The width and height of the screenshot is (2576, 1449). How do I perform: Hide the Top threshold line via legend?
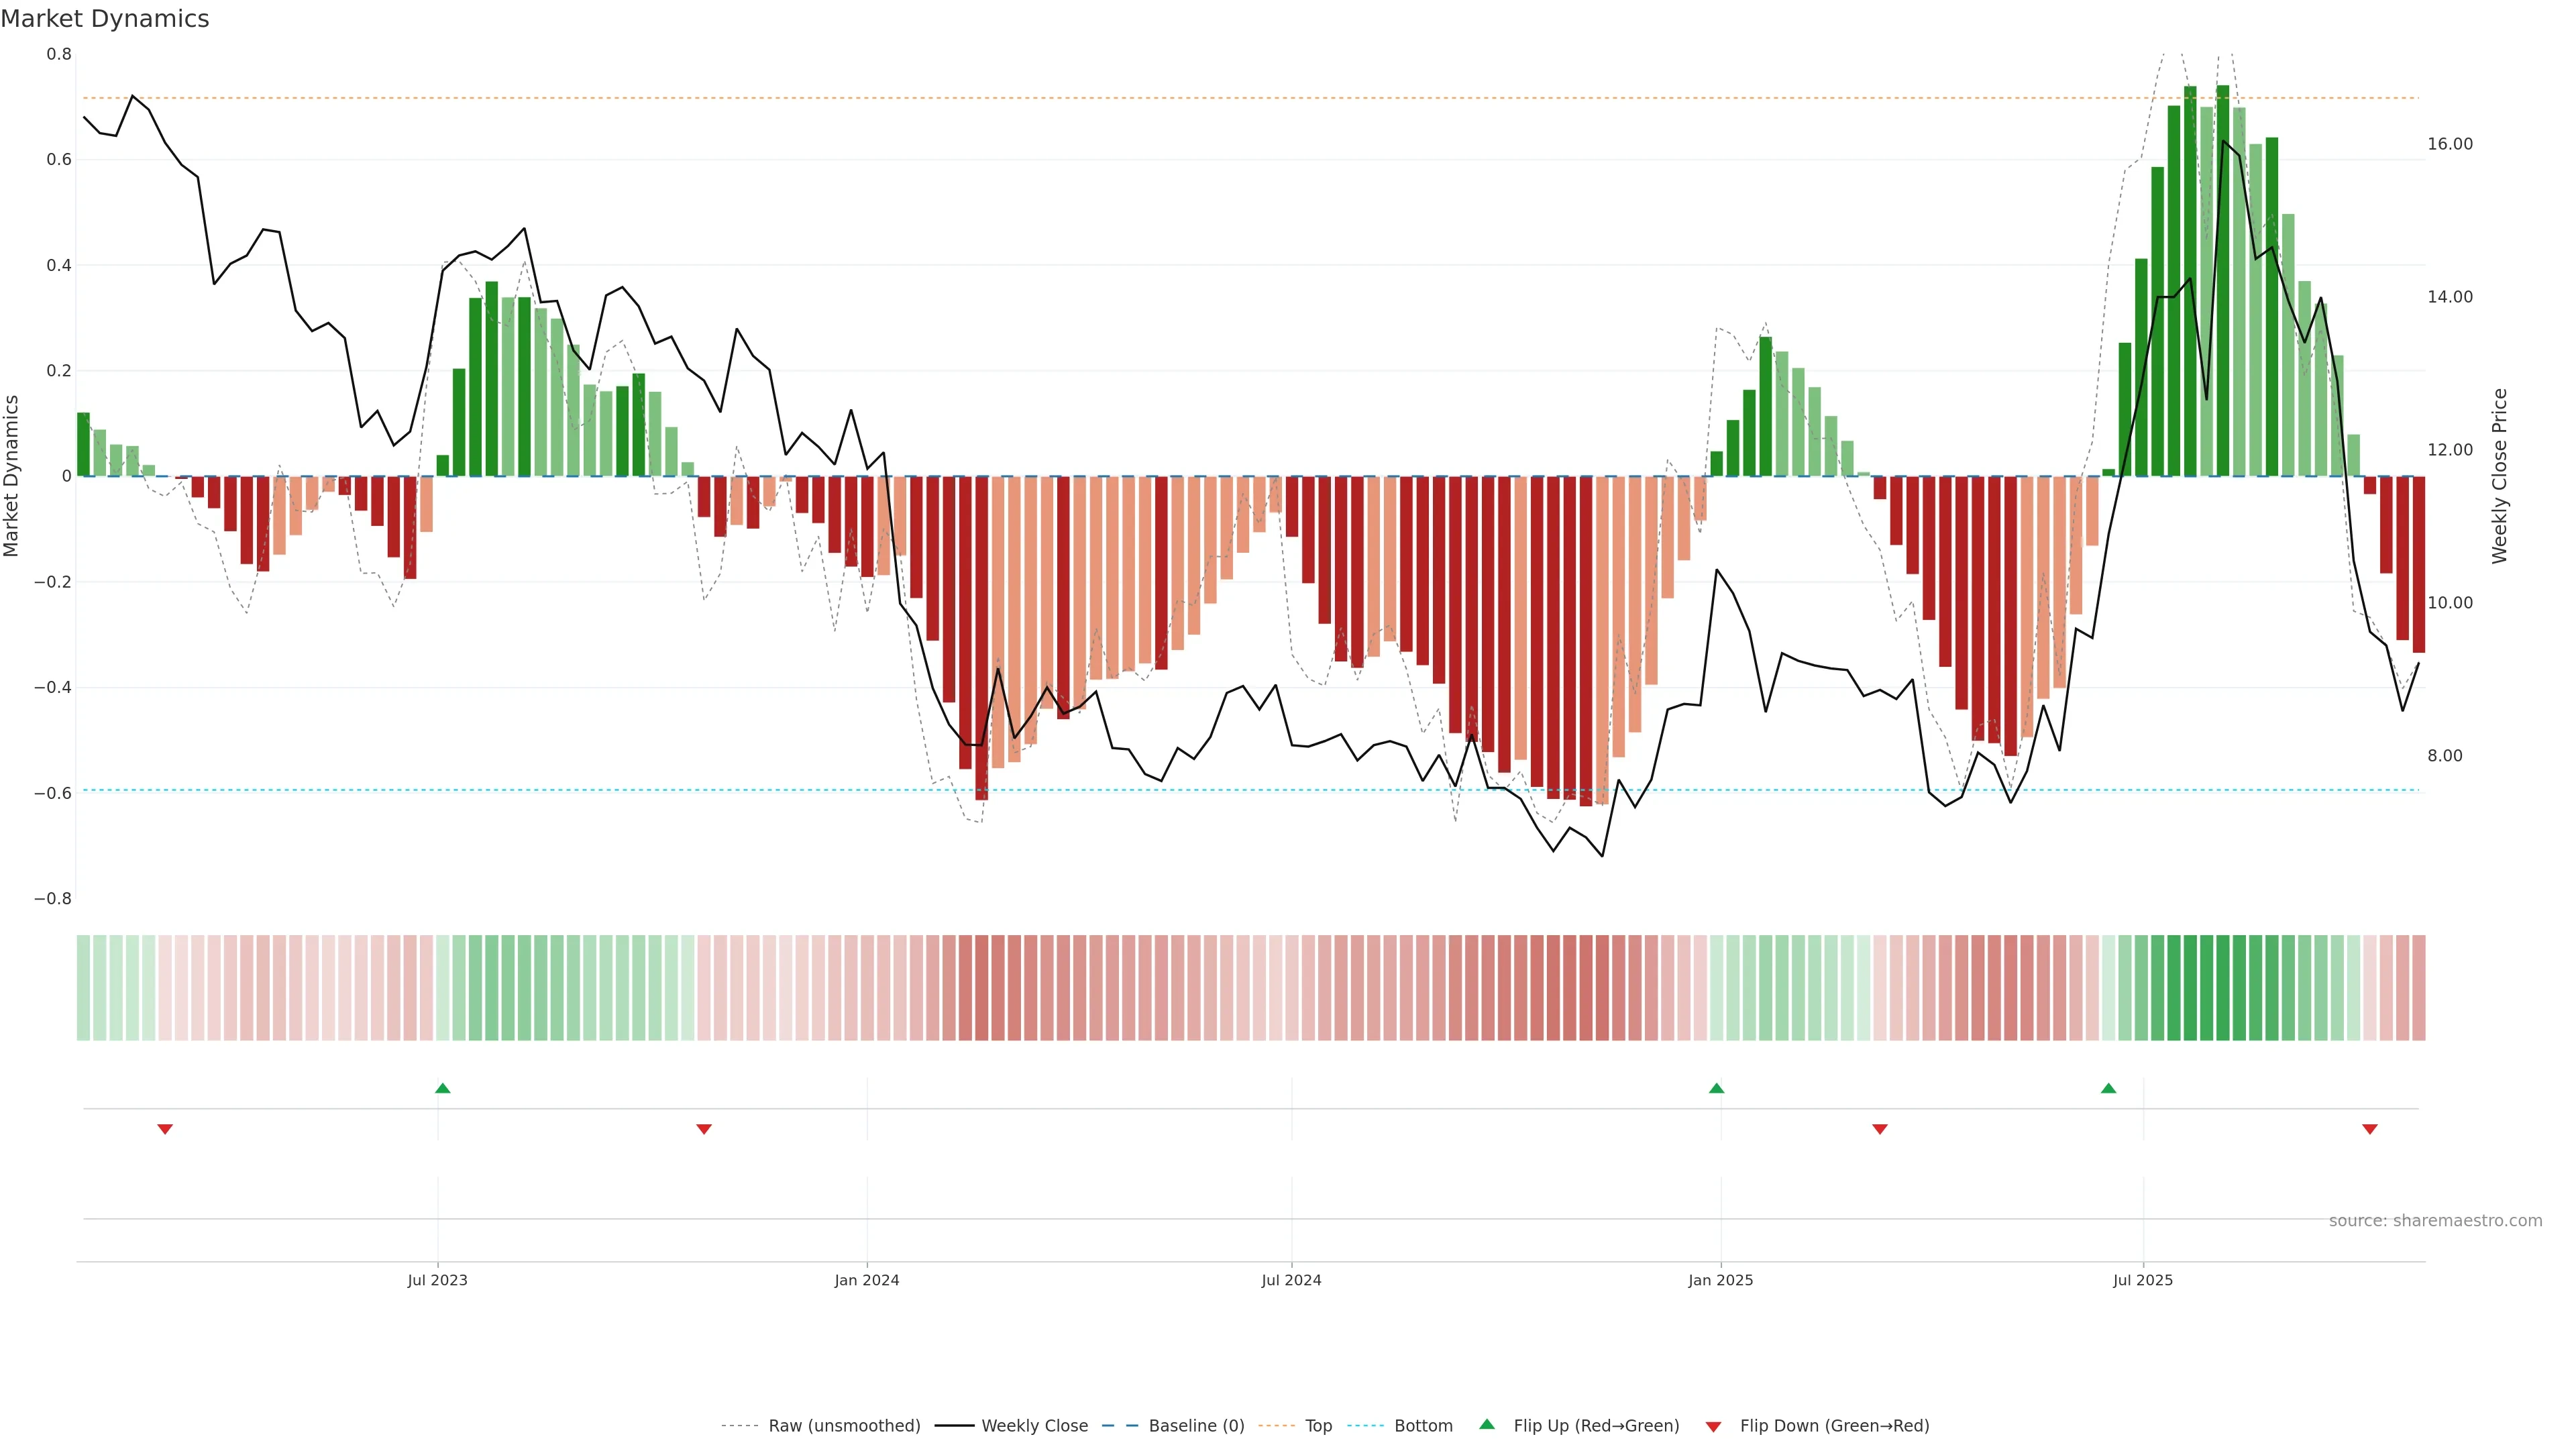pos(1318,1426)
